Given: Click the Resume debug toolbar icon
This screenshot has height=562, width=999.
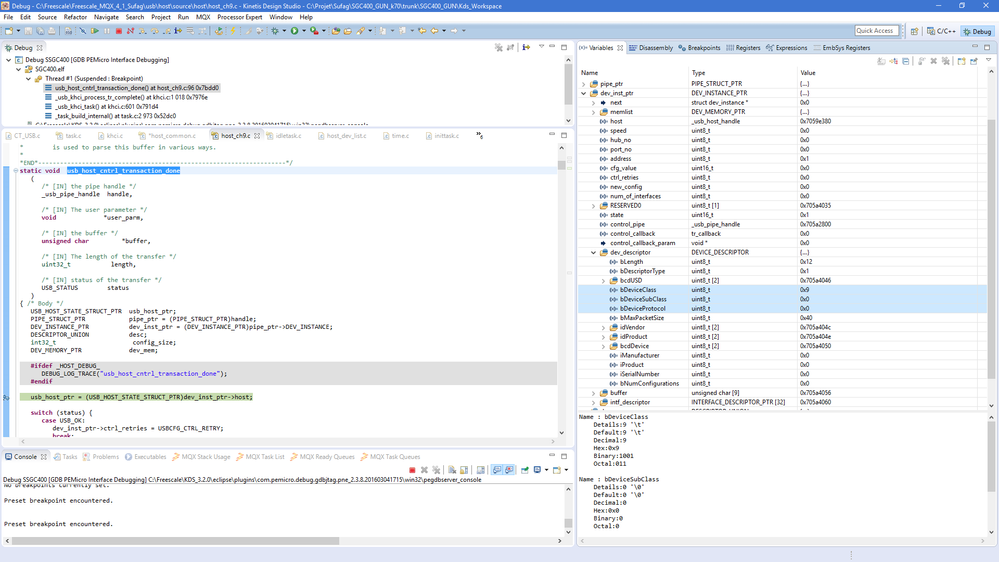Looking at the screenshot, I should [x=94, y=31].
